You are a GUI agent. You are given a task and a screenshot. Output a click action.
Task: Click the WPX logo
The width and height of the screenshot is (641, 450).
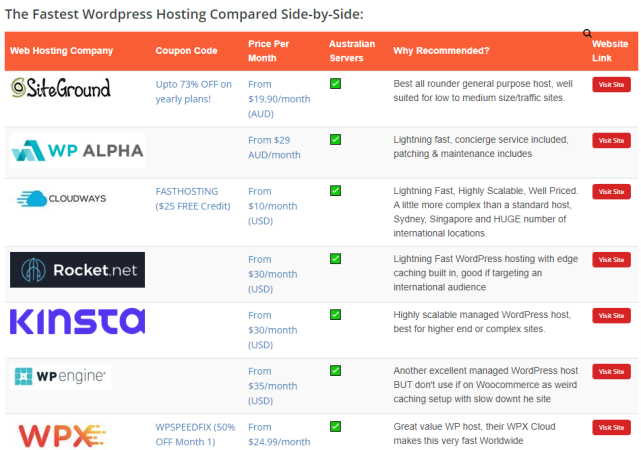click(x=61, y=436)
